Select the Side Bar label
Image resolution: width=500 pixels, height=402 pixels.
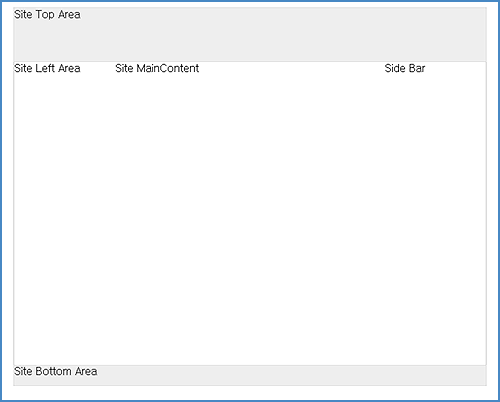(x=405, y=68)
